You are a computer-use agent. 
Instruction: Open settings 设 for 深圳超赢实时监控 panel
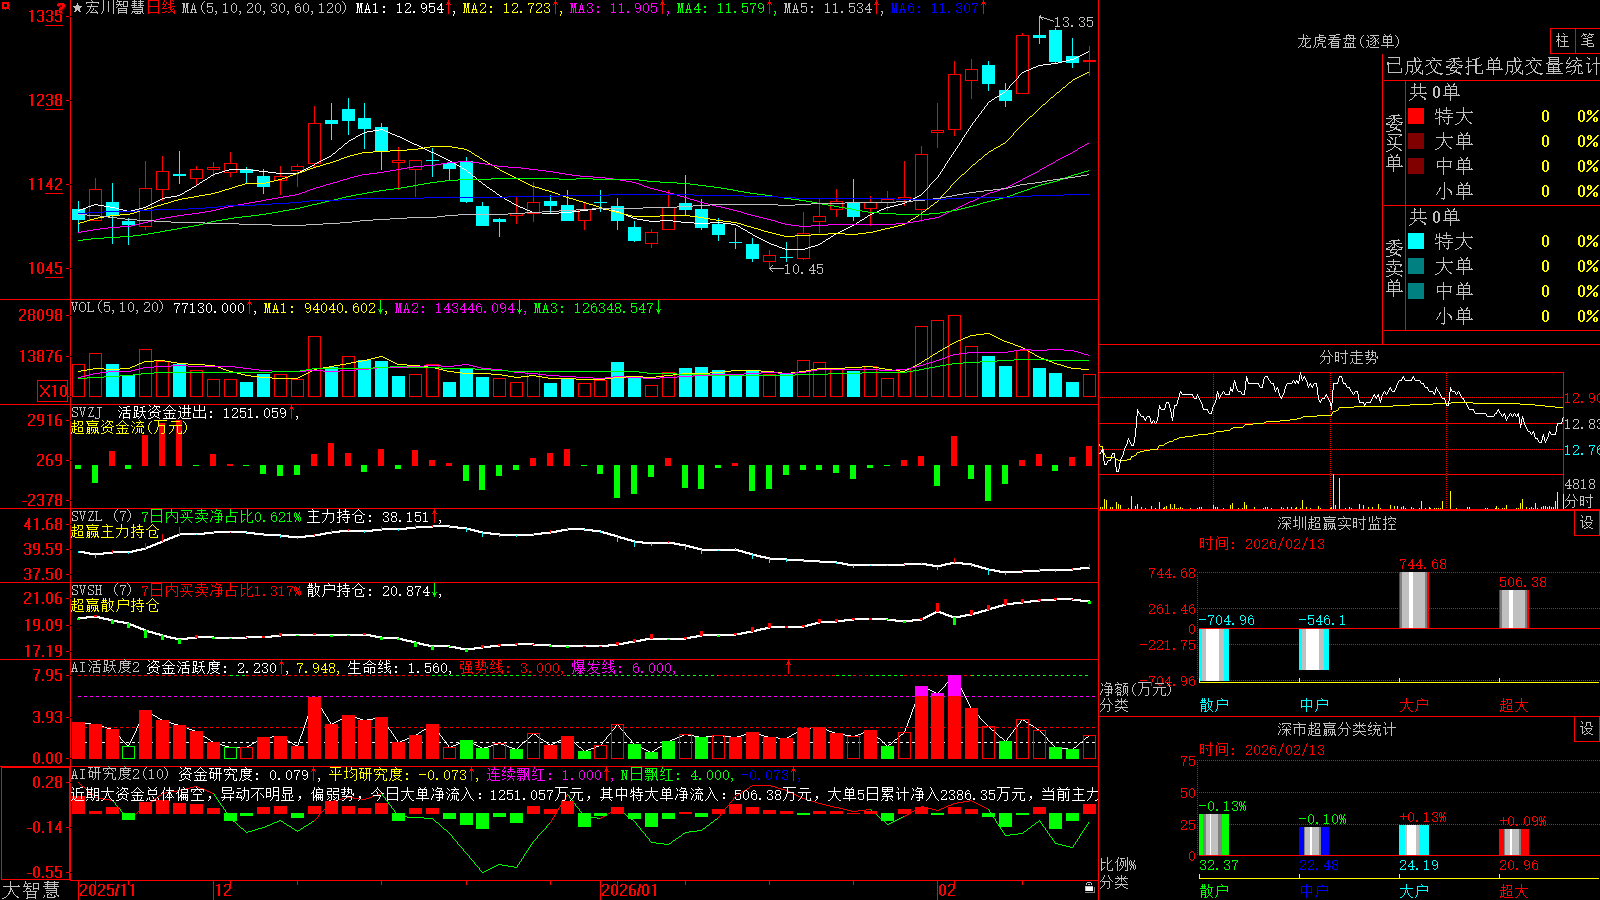pyautogui.click(x=1587, y=523)
